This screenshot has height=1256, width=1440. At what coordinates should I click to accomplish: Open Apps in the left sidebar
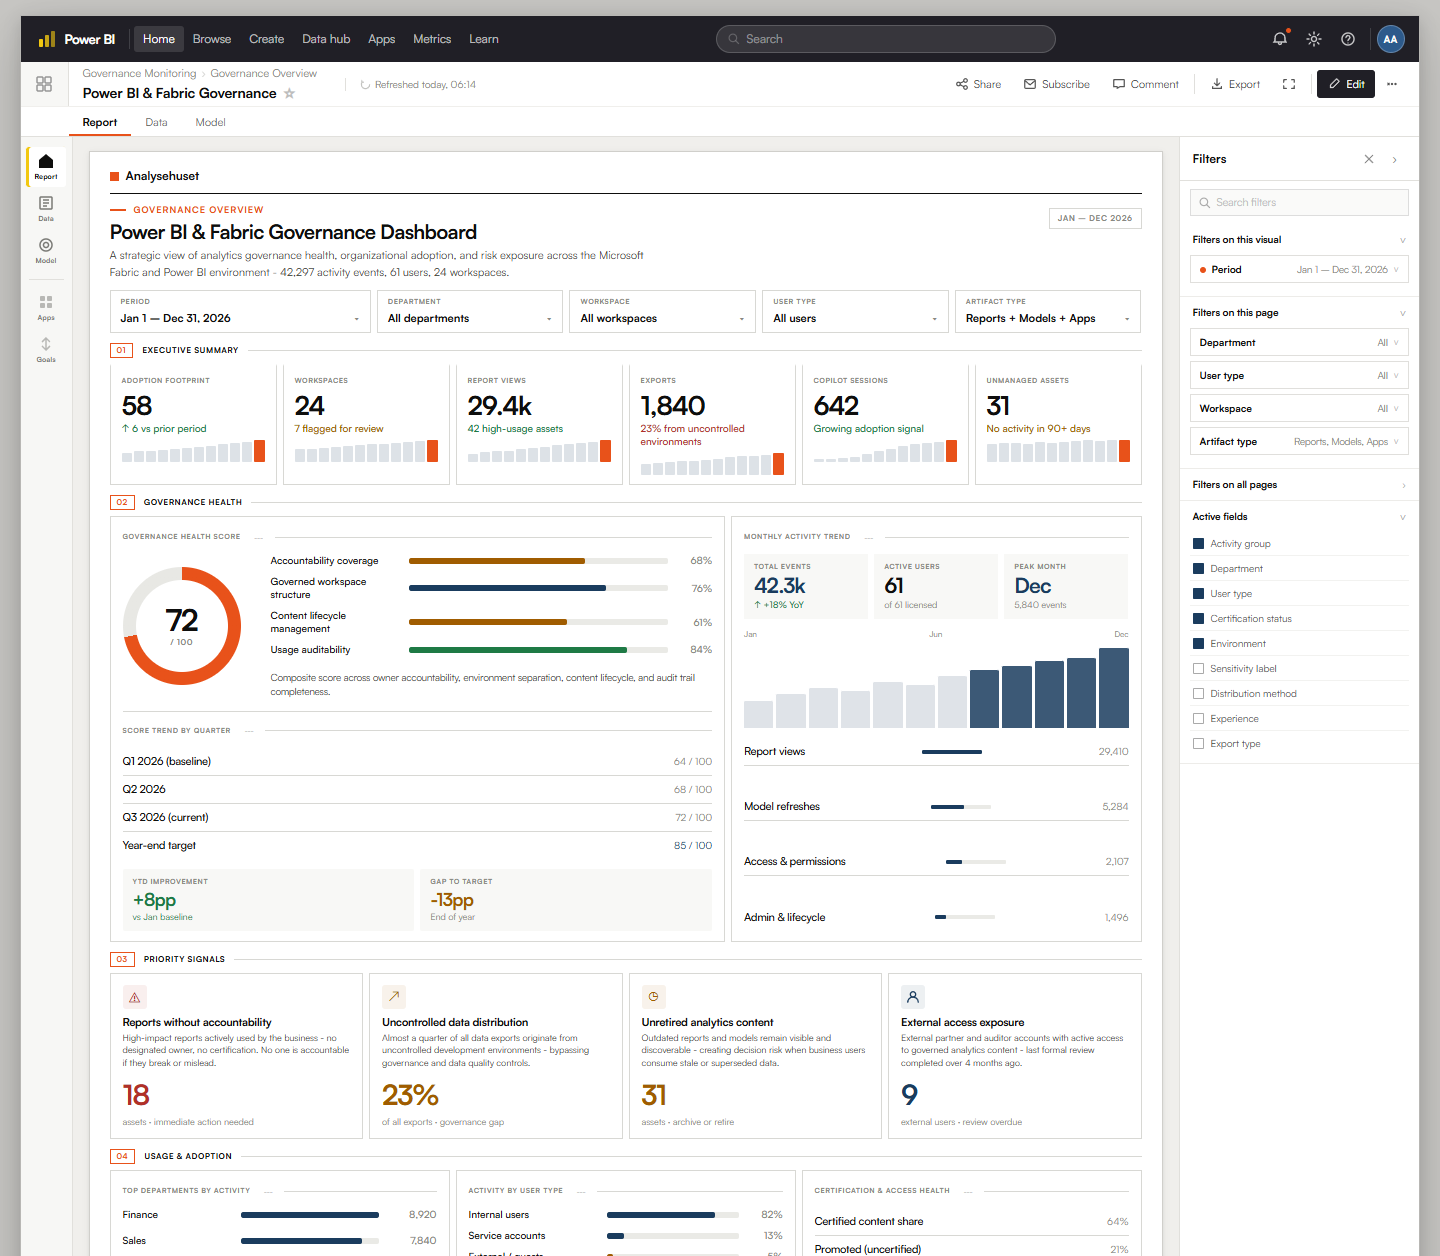pos(46,308)
